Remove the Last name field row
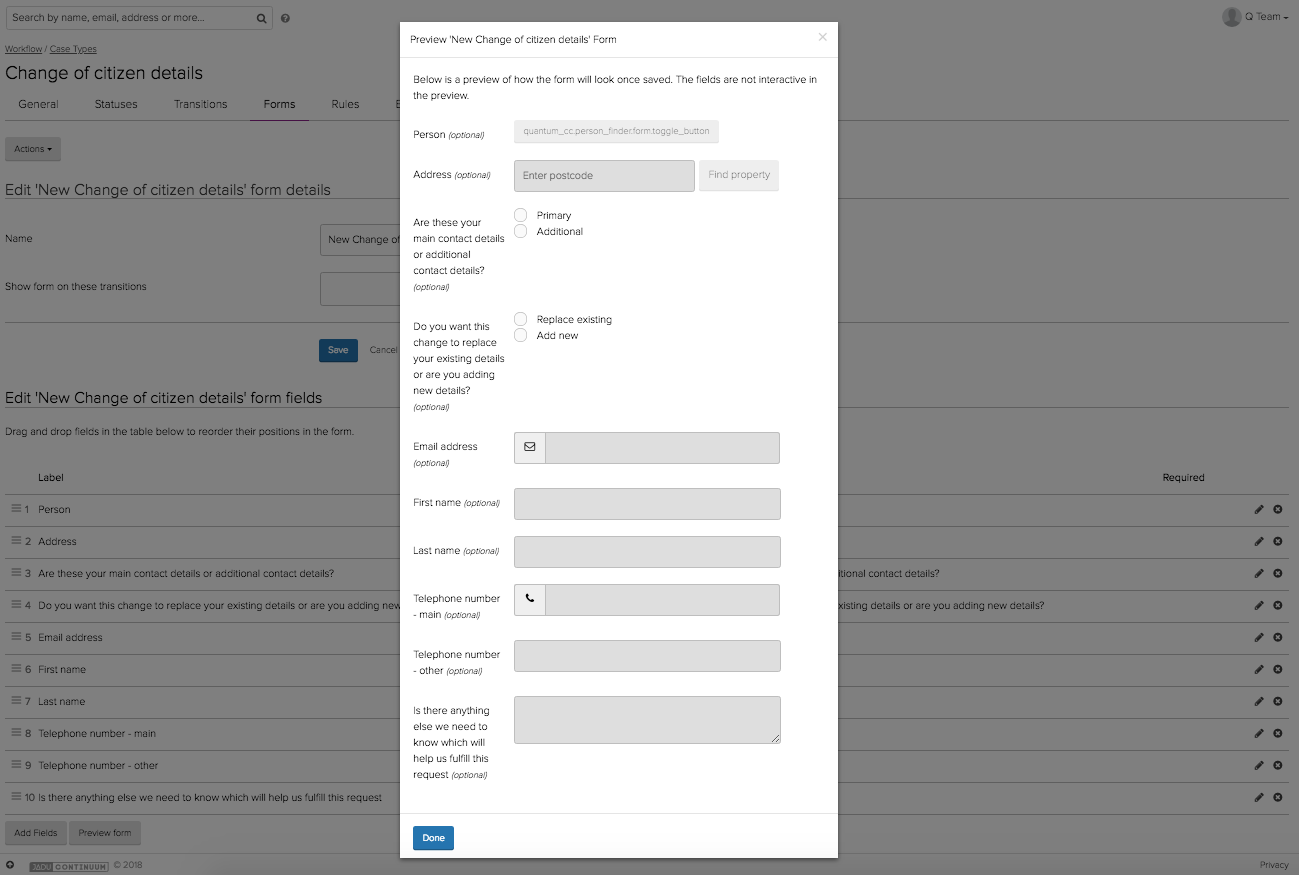This screenshot has width=1299, height=875. [1278, 702]
